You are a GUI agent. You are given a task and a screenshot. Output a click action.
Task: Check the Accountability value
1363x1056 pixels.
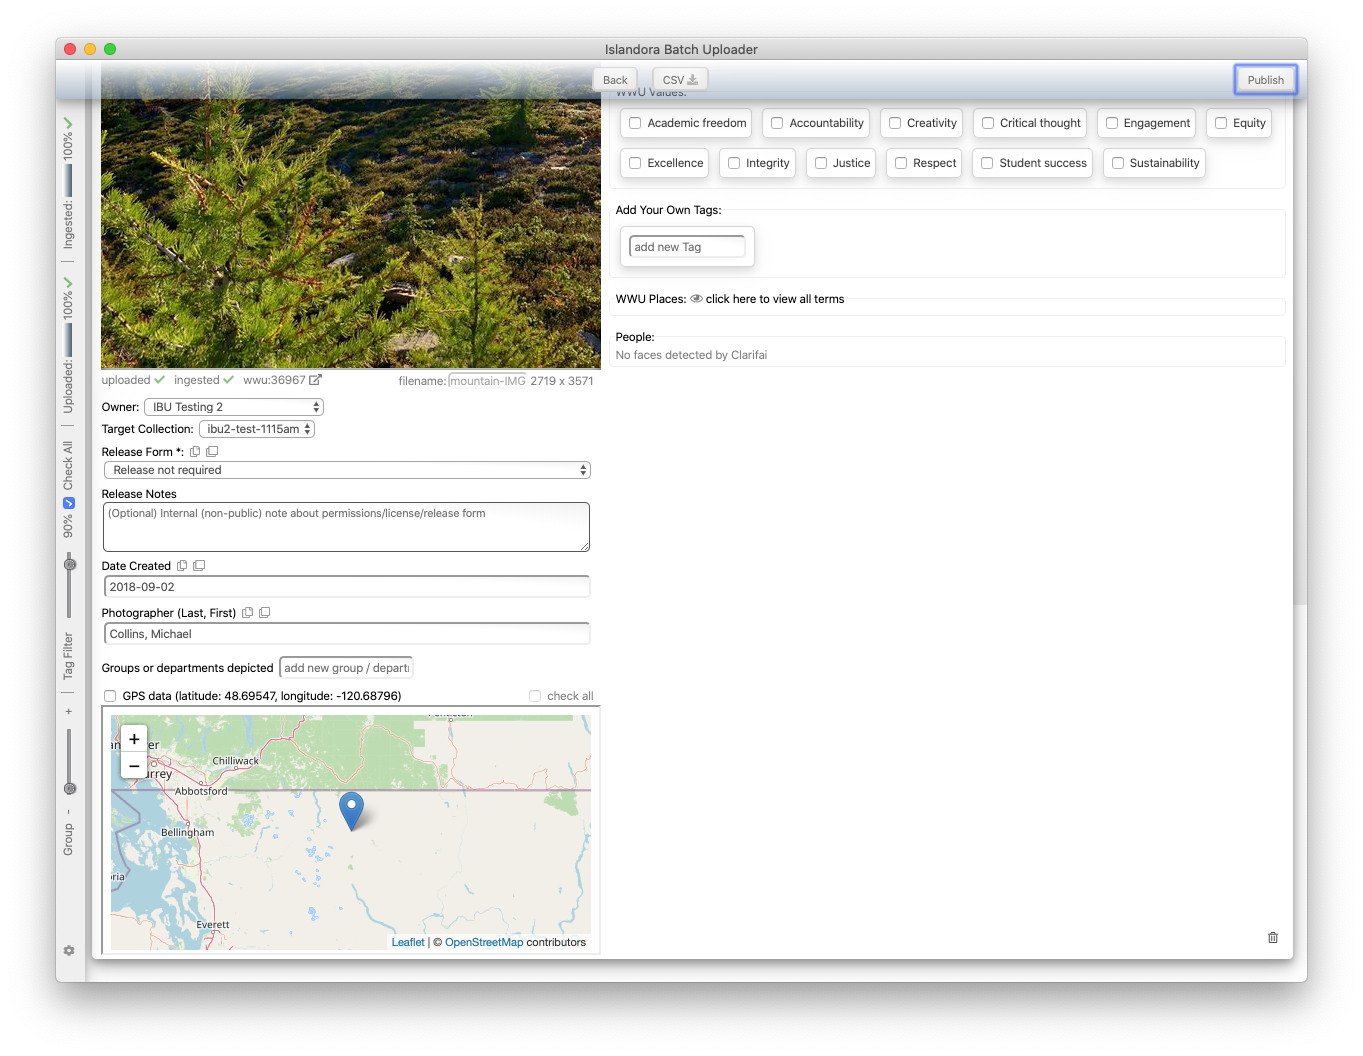pos(777,123)
